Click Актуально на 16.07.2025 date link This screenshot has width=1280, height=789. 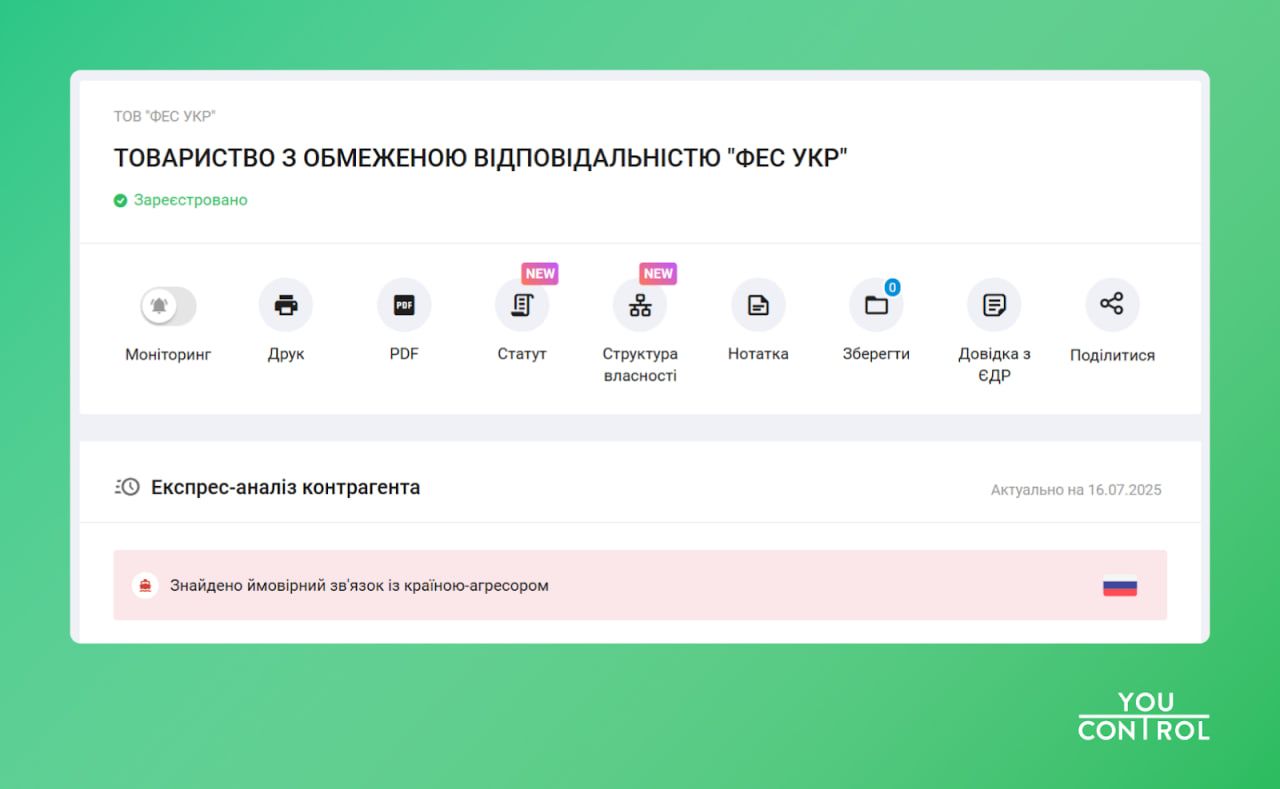[1075, 490]
